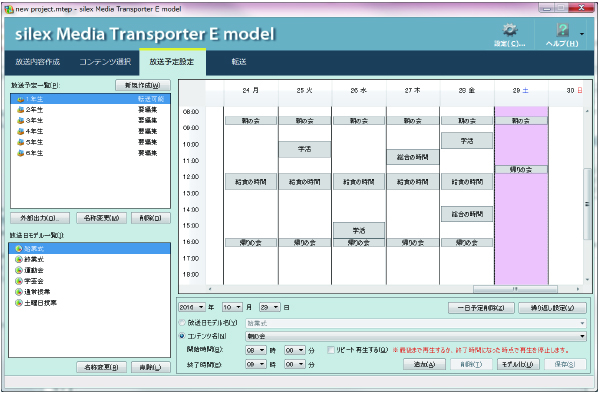Select the 帰りの会 block on Saturday 29
Viewport: 600px width, 395px height.
(x=521, y=169)
